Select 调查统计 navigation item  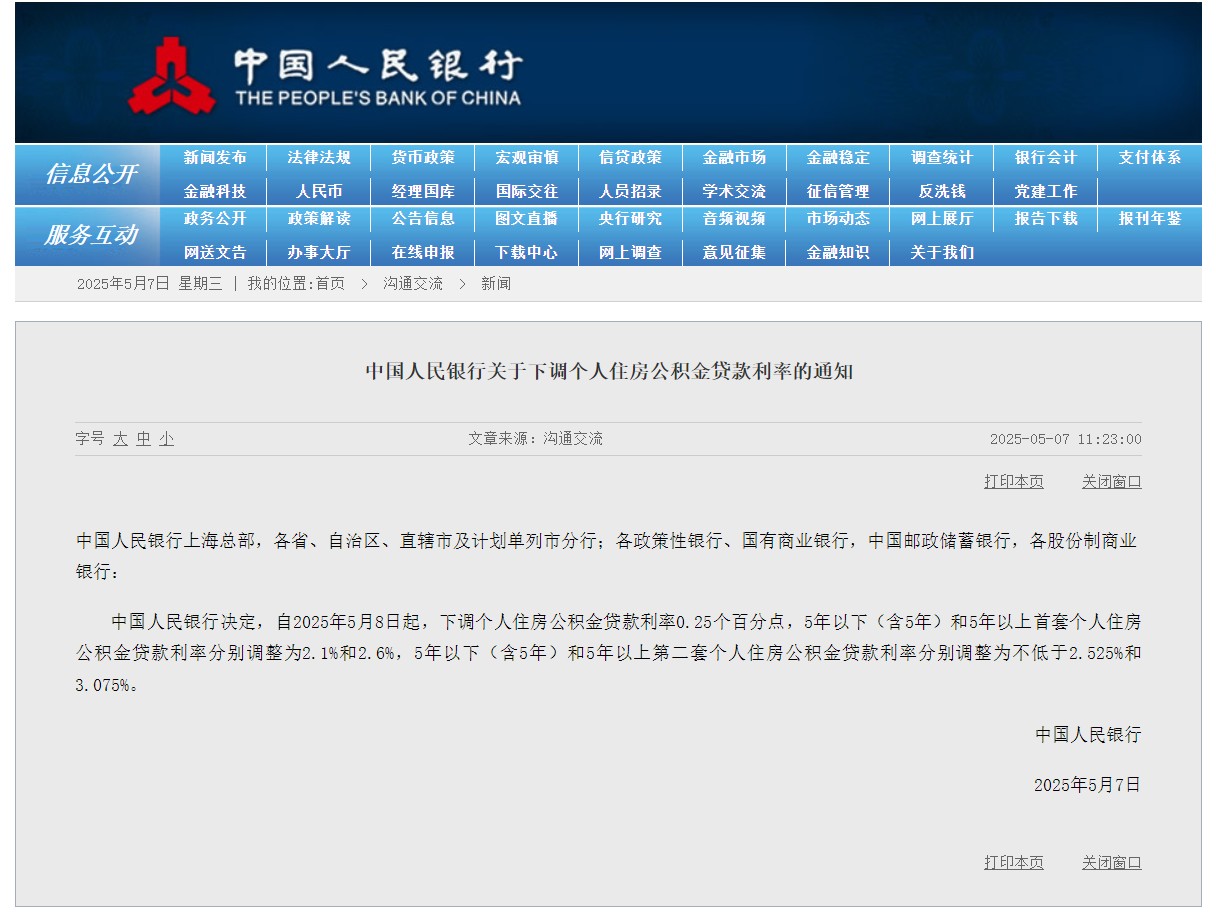click(x=941, y=158)
